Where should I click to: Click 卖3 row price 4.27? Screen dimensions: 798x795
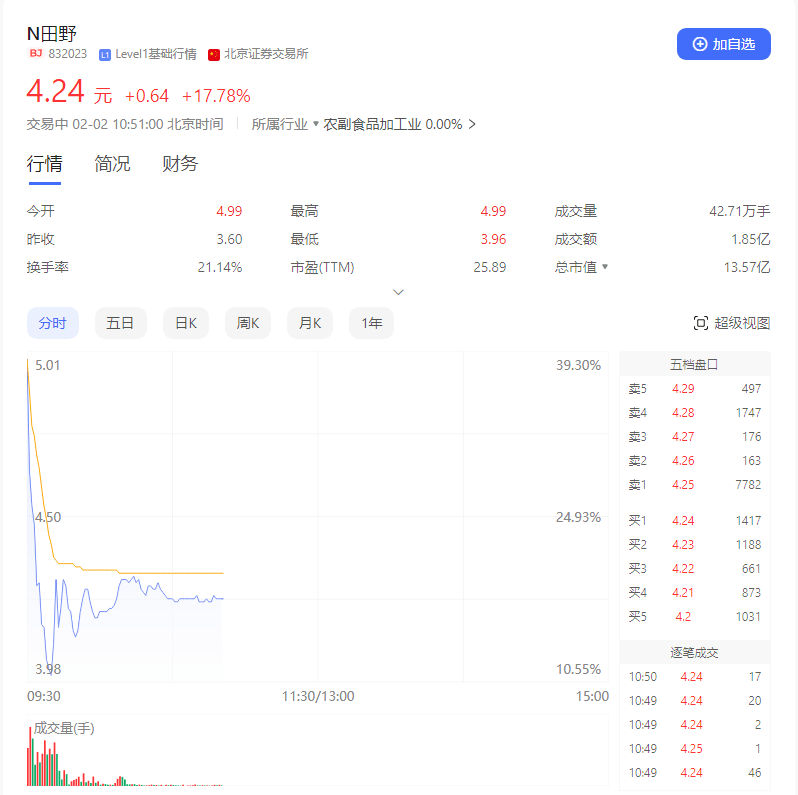(x=683, y=437)
